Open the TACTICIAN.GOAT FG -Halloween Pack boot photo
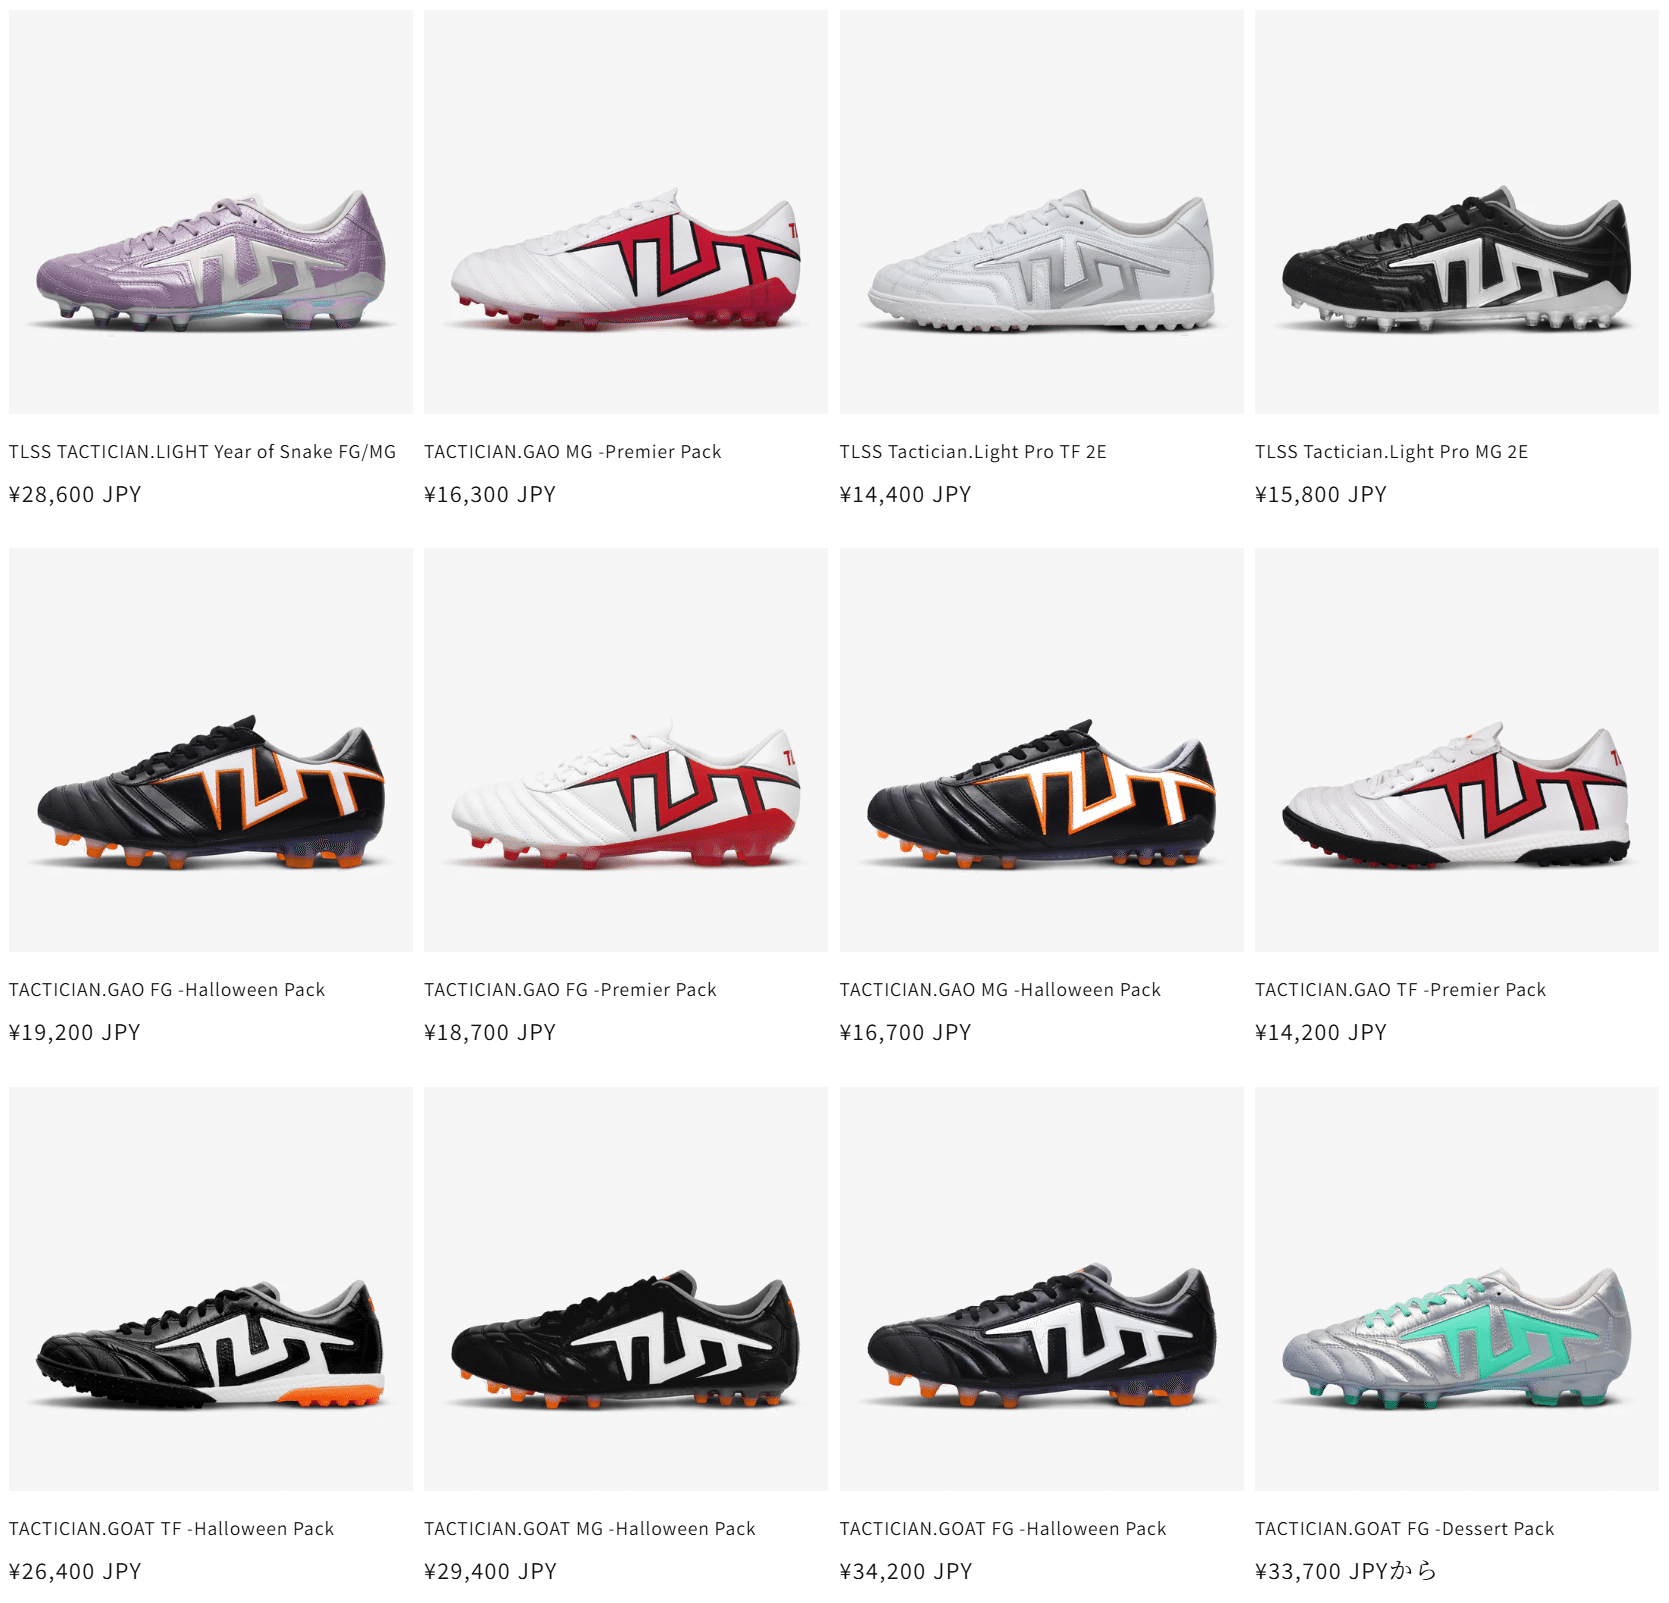 pyautogui.click(x=1041, y=1289)
